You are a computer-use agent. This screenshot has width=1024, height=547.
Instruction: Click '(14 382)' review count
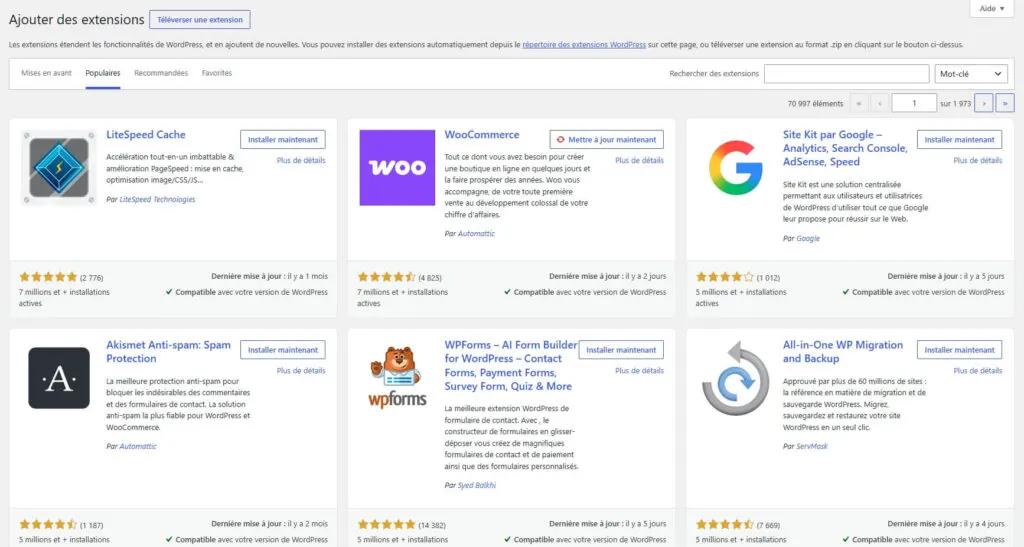(x=432, y=525)
